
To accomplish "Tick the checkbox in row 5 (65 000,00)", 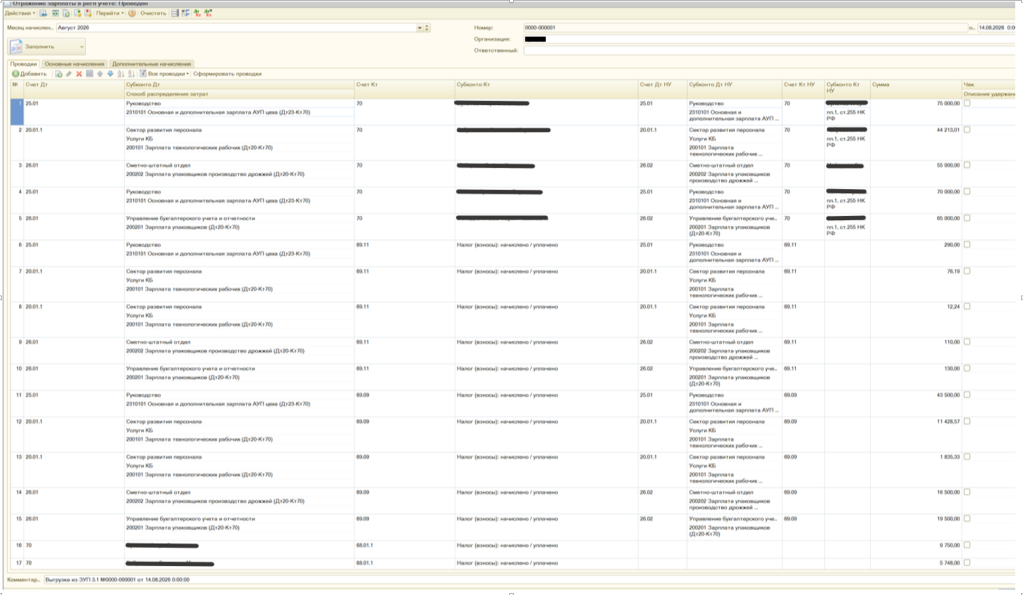I will 967,218.
